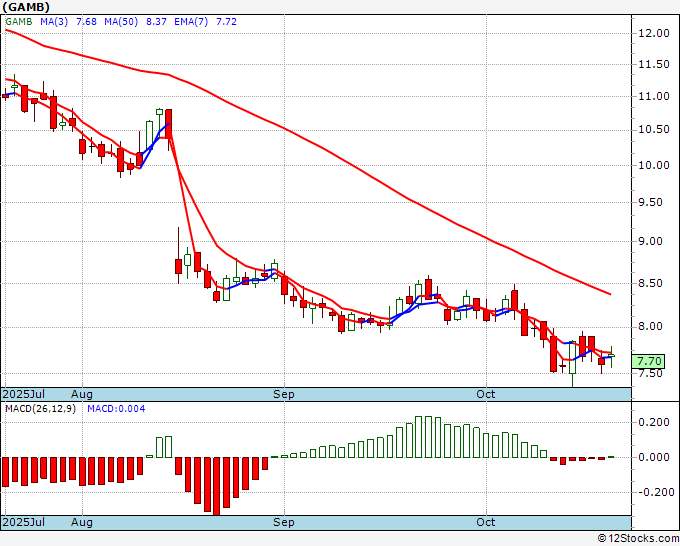
Task: Click the EMA(7) value 7.72
Action: (226, 21)
